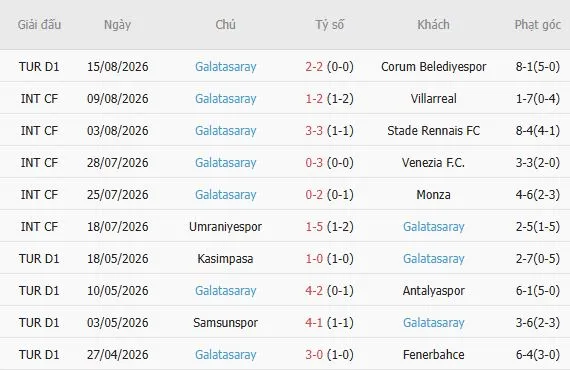Click the Tỷ số column header

329,25
